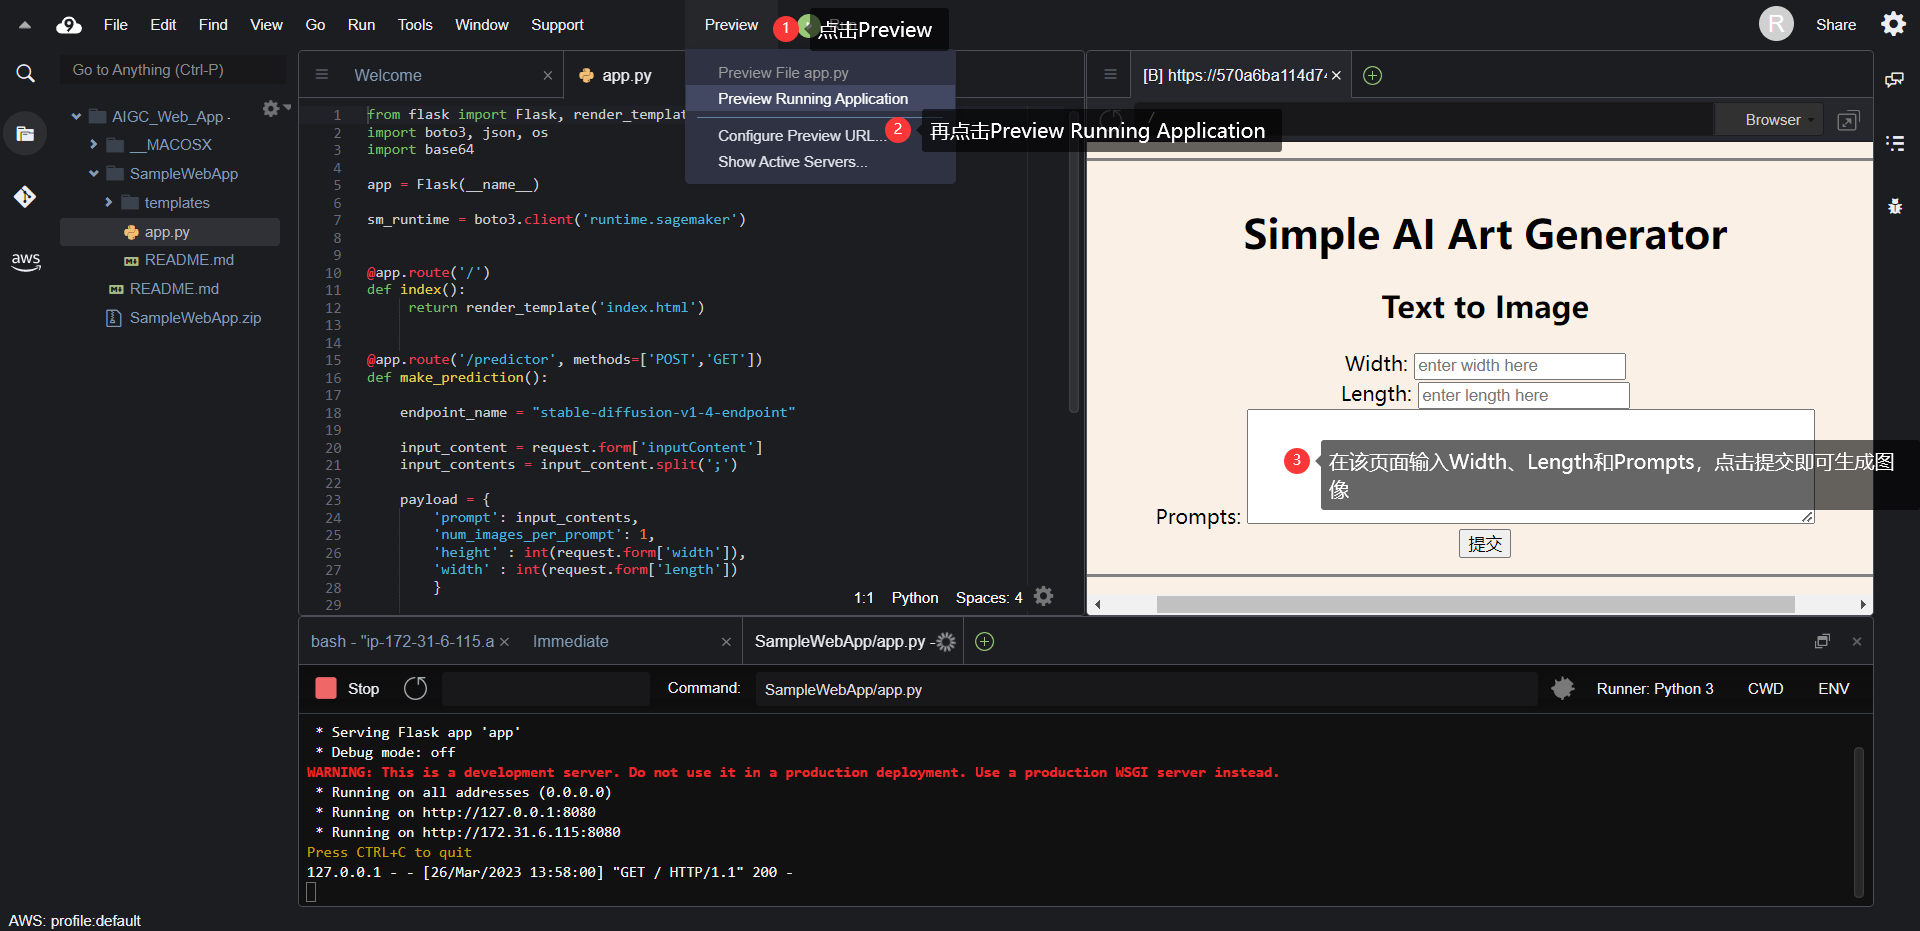Image resolution: width=1920 pixels, height=931 pixels.
Task: Open the Tools menu
Action: click(415, 25)
